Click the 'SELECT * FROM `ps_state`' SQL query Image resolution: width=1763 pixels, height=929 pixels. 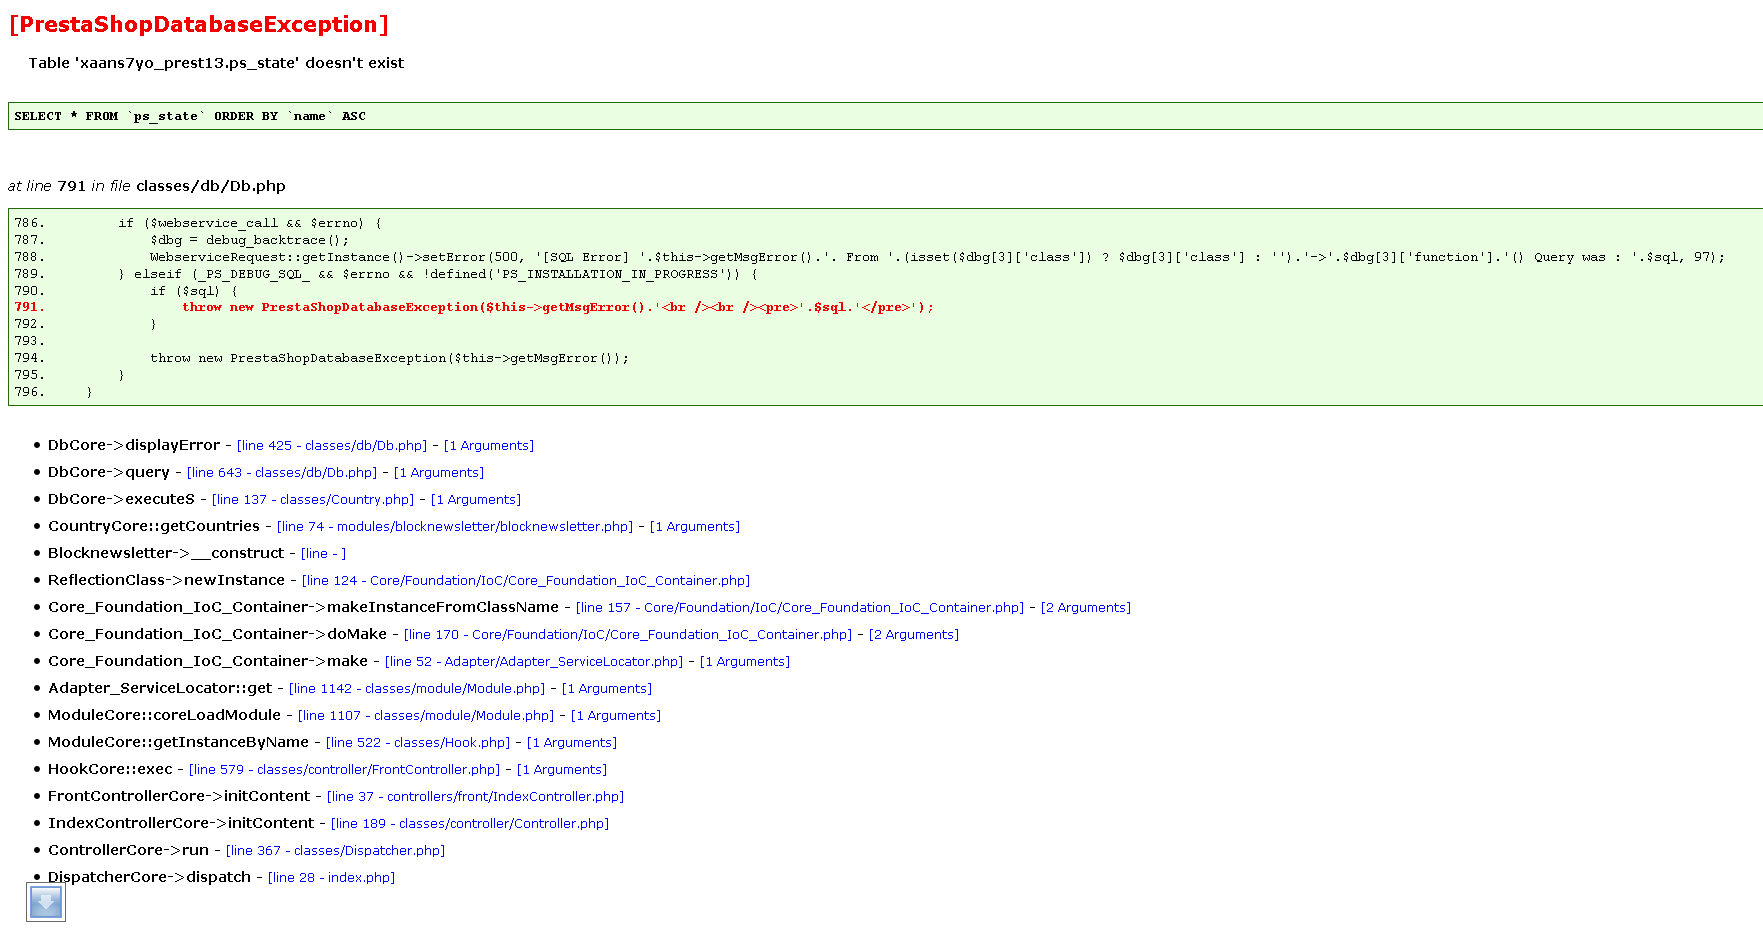pyautogui.click(x=190, y=116)
